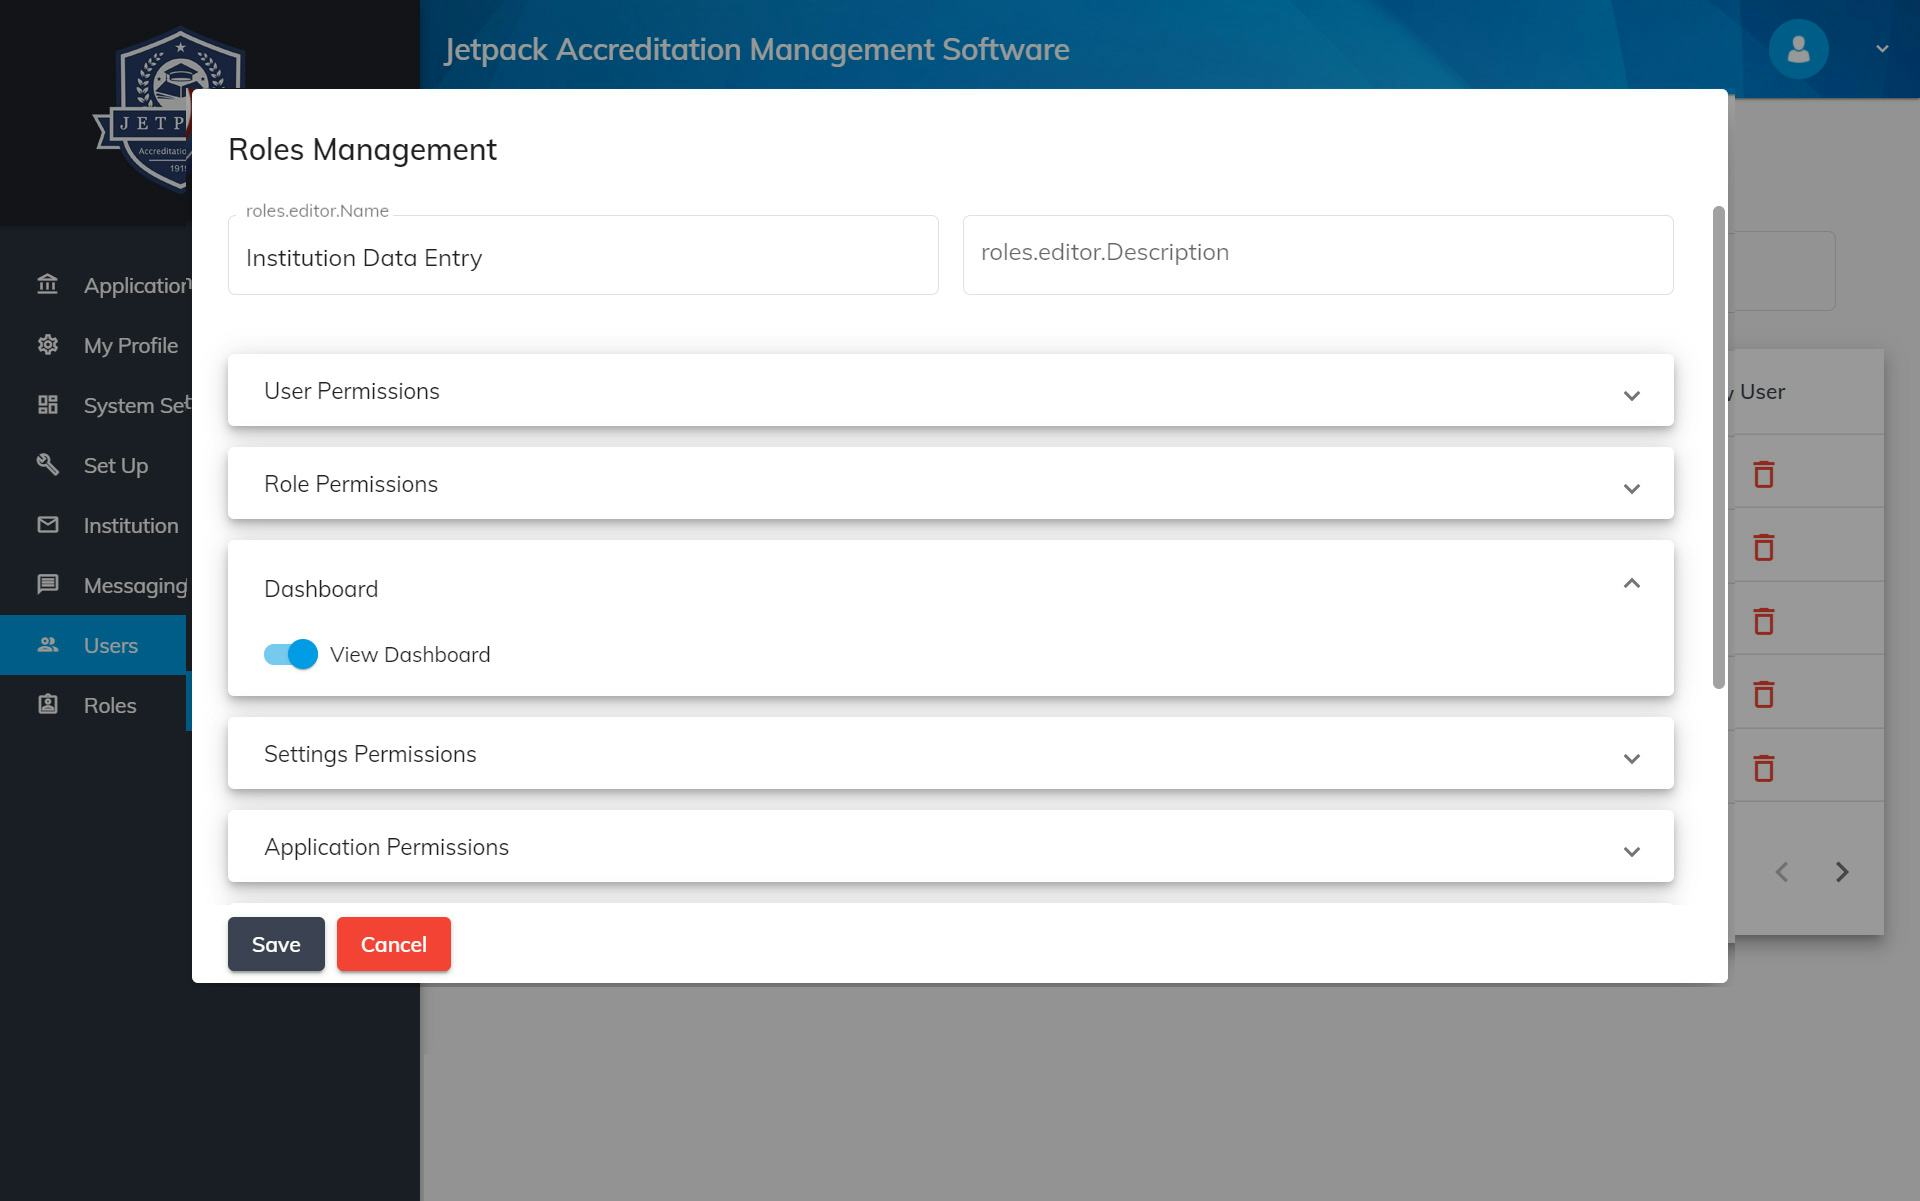Switch the Dashboard permission switch
Screen dimensions: 1920x1201
(x=288, y=654)
